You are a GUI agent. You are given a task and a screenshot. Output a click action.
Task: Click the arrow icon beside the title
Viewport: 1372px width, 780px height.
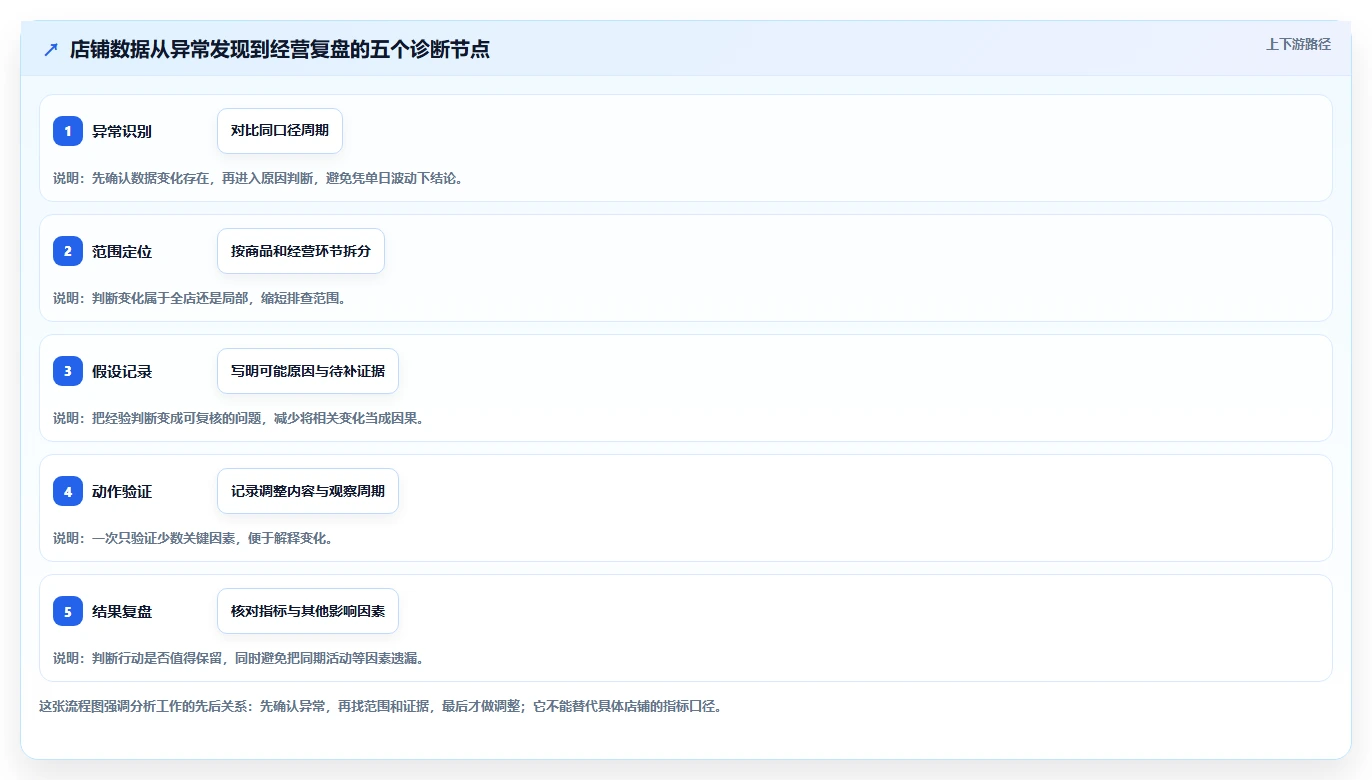click(x=51, y=49)
